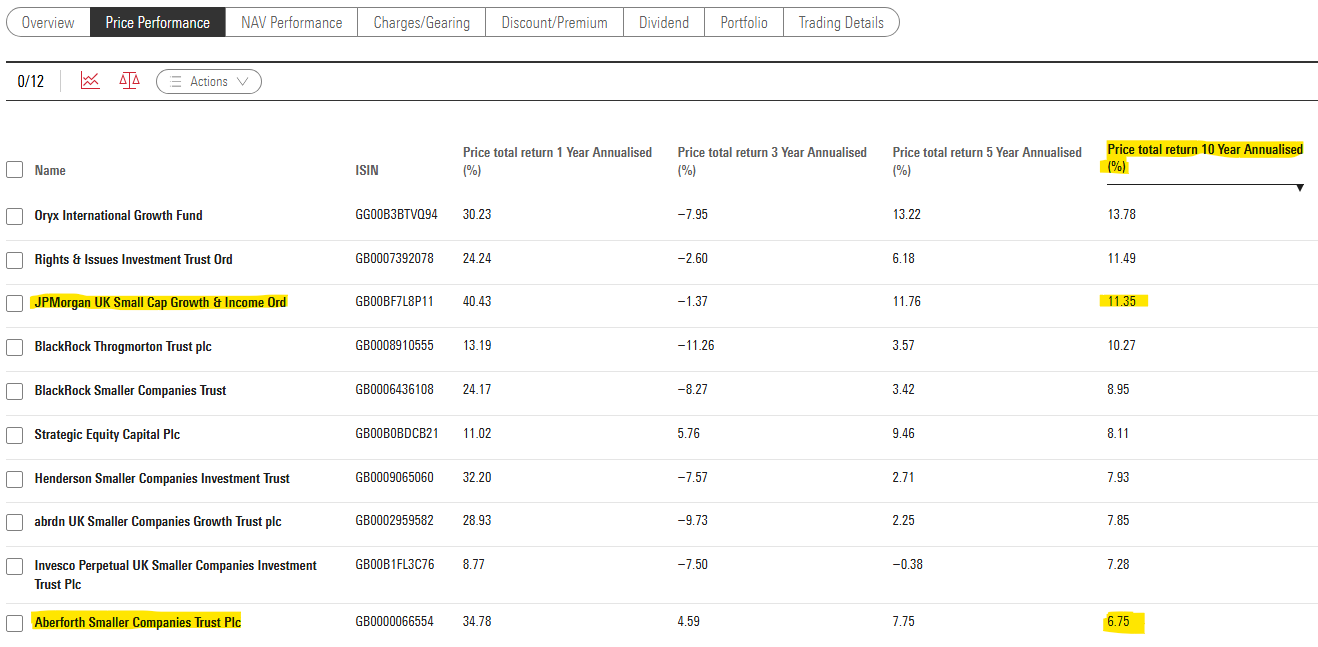Tick the Oryx International Growth Fund checkbox
The image size is (1318, 647).
click(x=14, y=216)
